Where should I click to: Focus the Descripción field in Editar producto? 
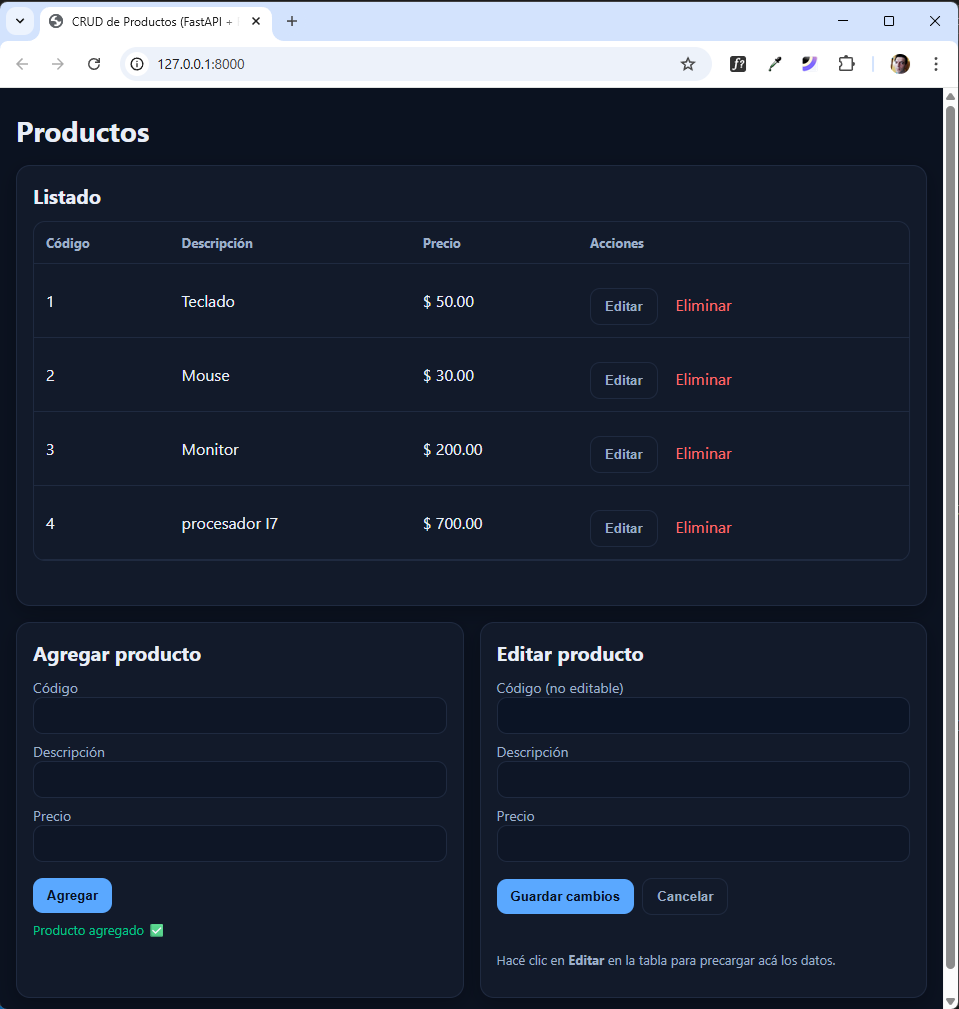703,779
